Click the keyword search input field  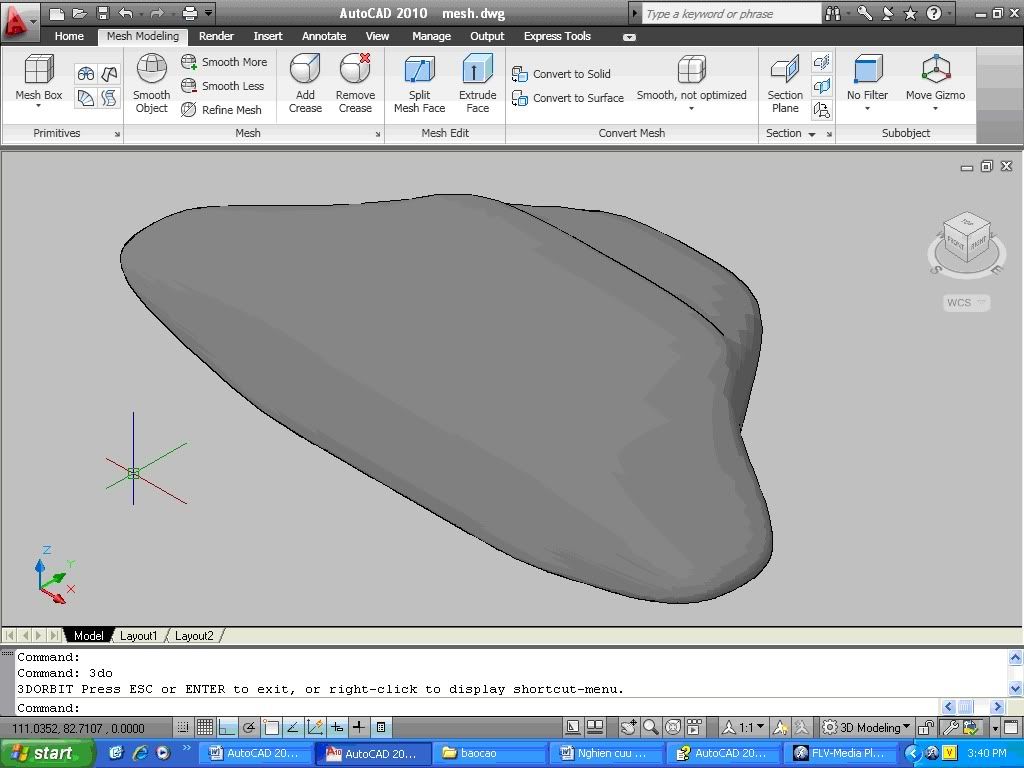pos(730,14)
